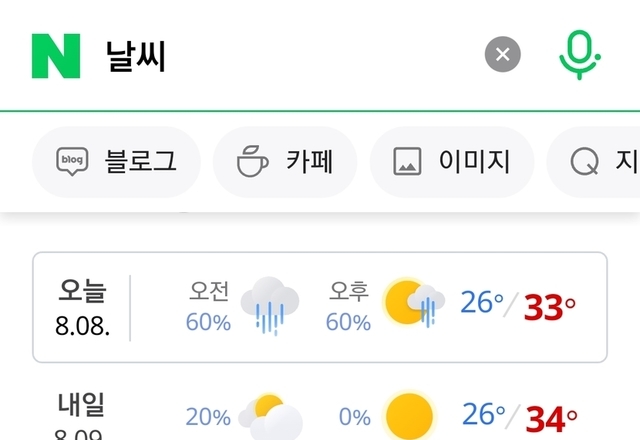Click today's afternoon sun and rain icon

coord(414,304)
